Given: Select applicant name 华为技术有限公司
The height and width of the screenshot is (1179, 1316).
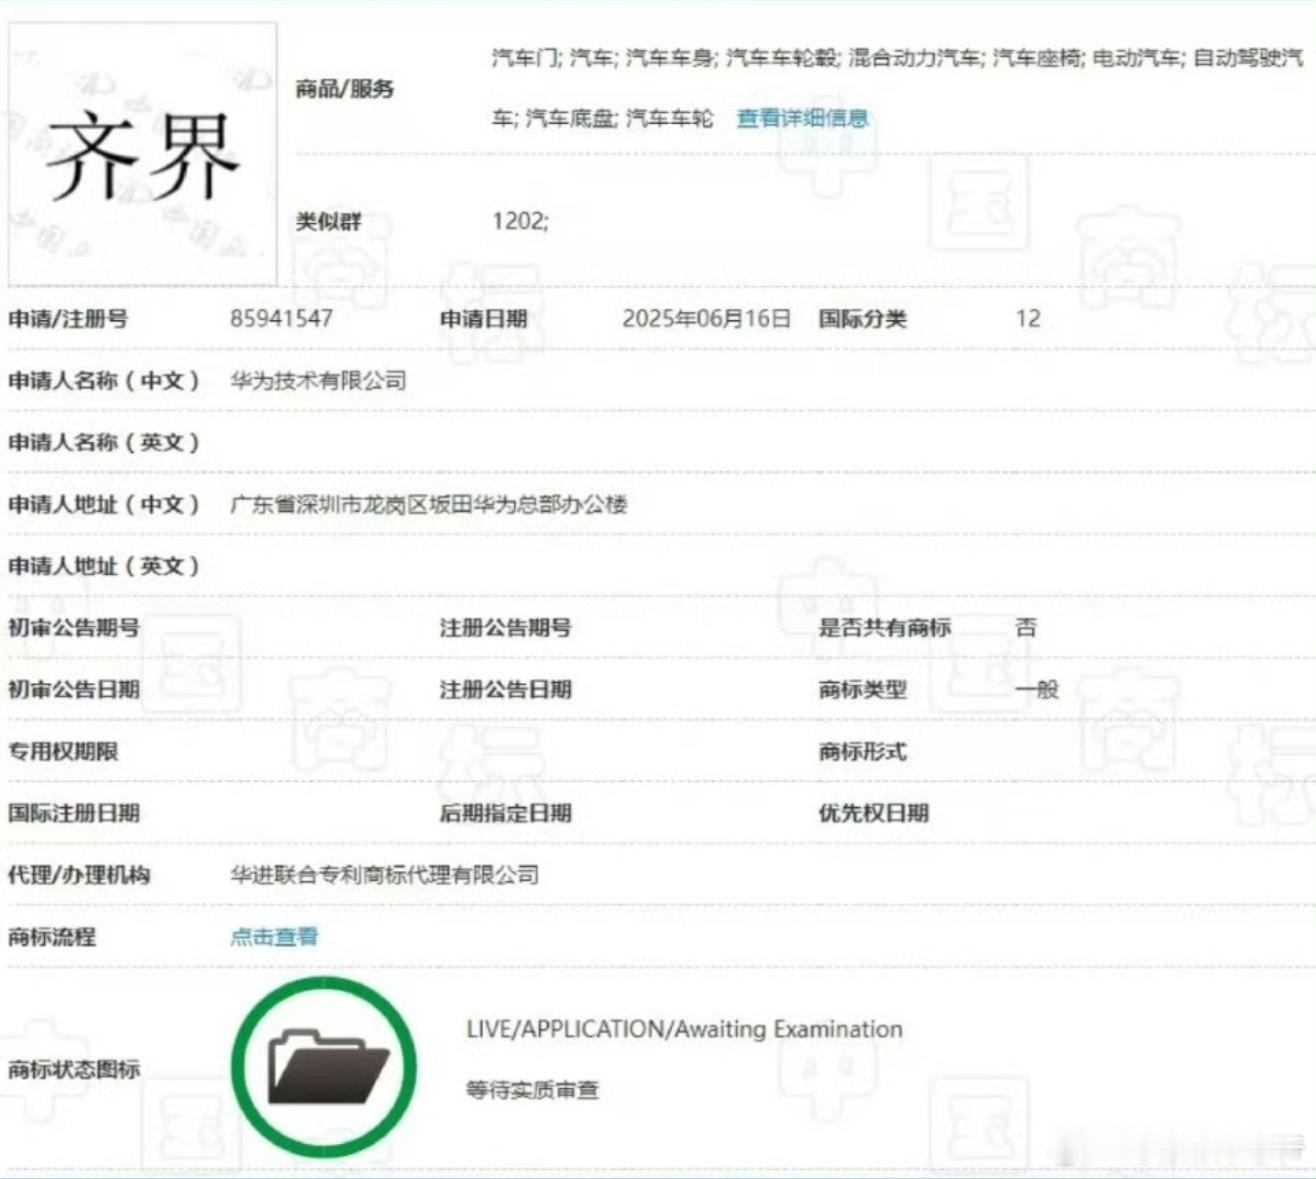Looking at the screenshot, I should (x=318, y=380).
